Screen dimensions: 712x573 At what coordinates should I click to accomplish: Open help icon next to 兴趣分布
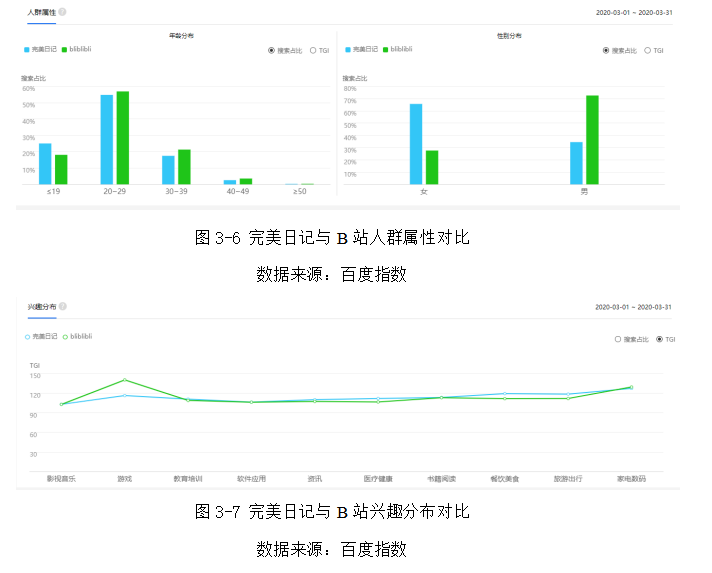click(x=63, y=306)
